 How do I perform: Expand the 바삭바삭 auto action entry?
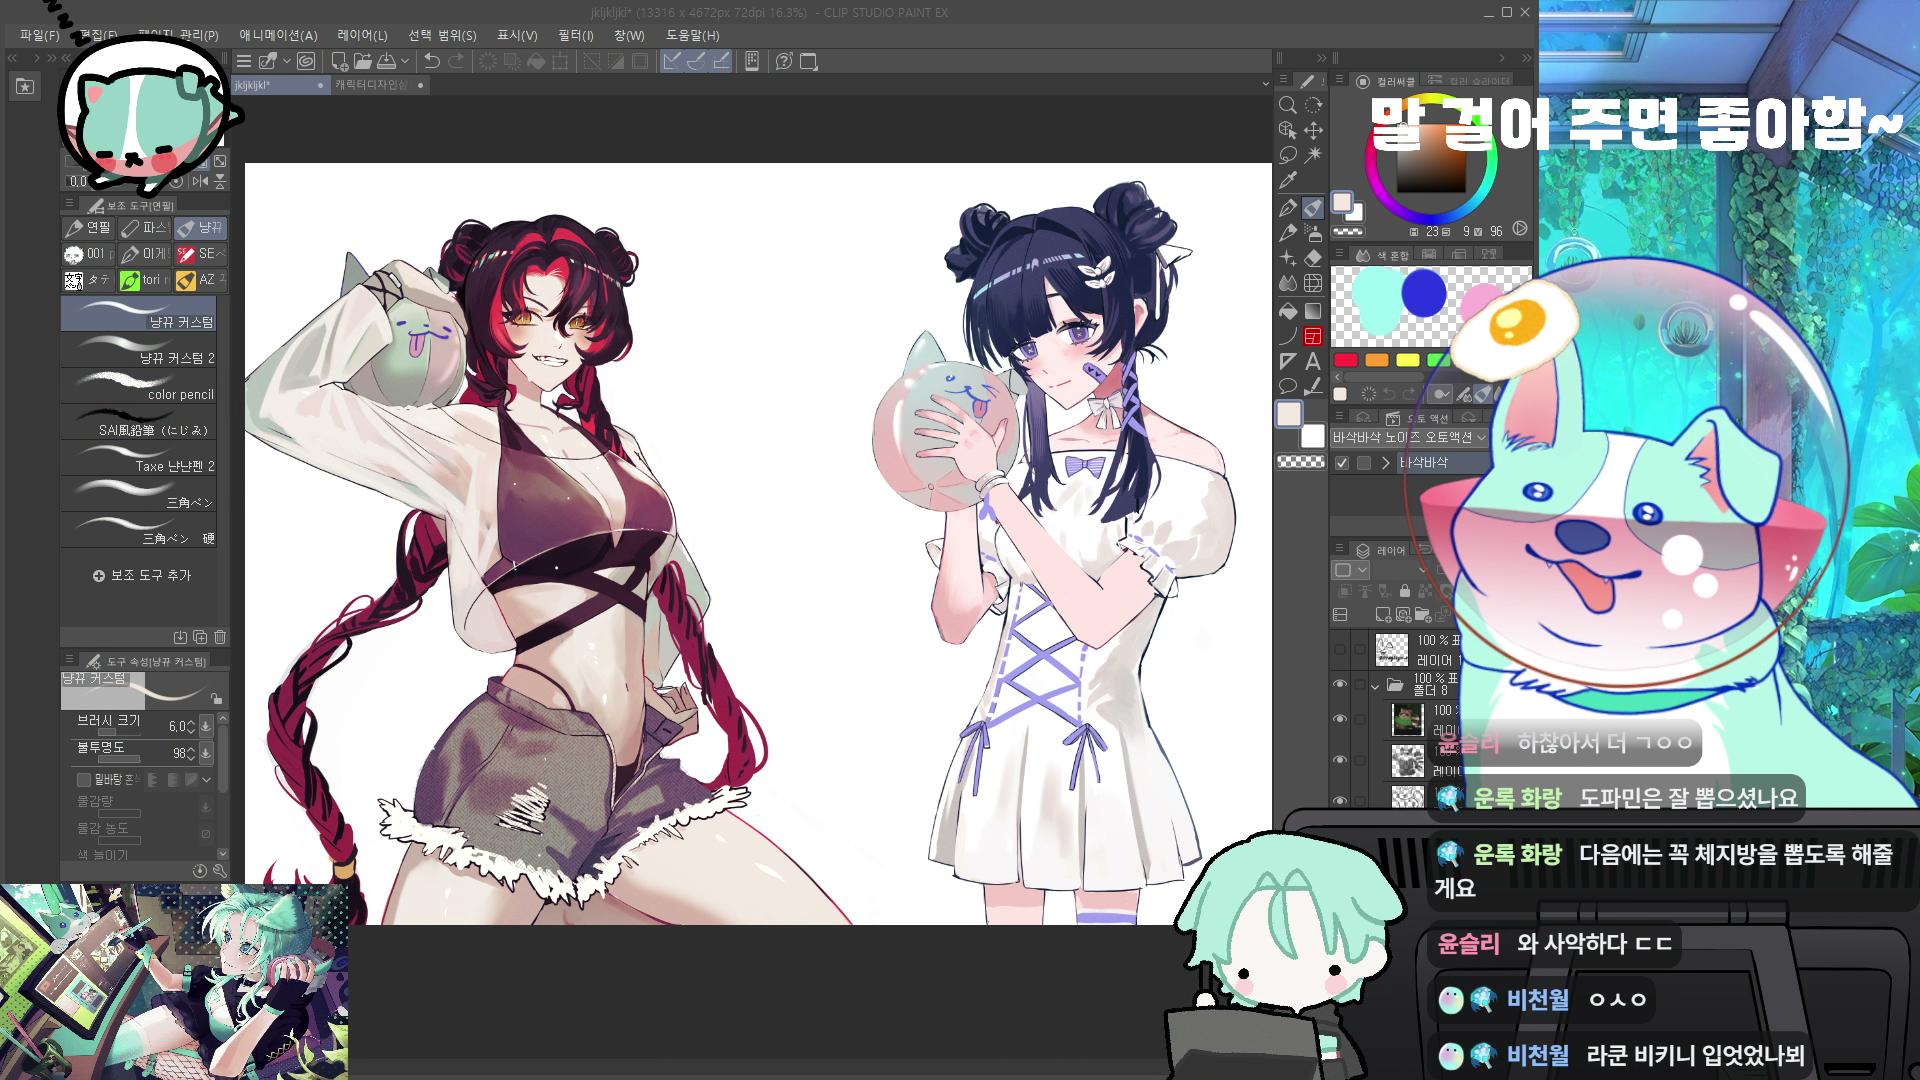(1385, 463)
